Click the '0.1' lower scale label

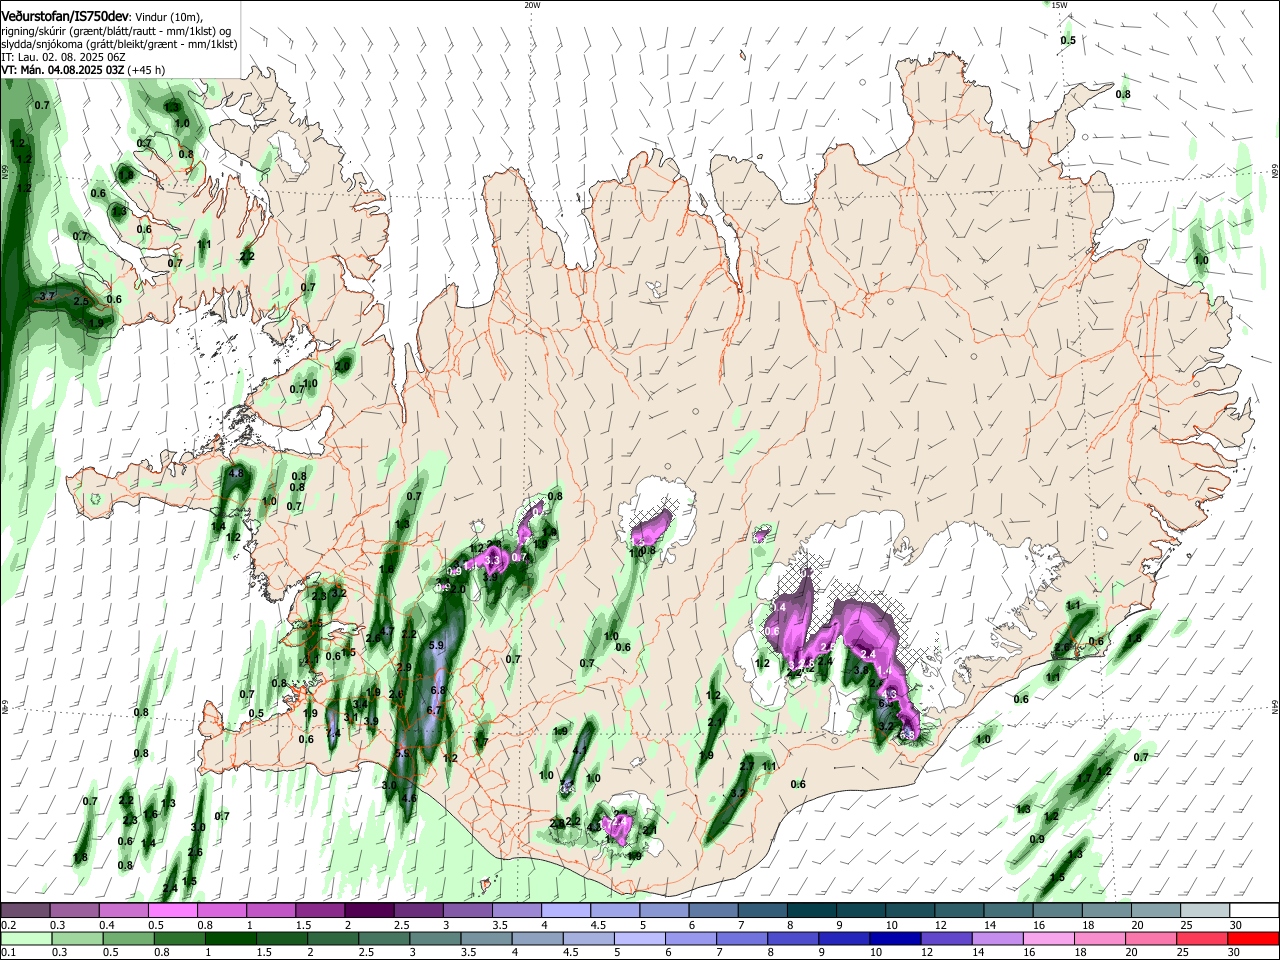8,952
